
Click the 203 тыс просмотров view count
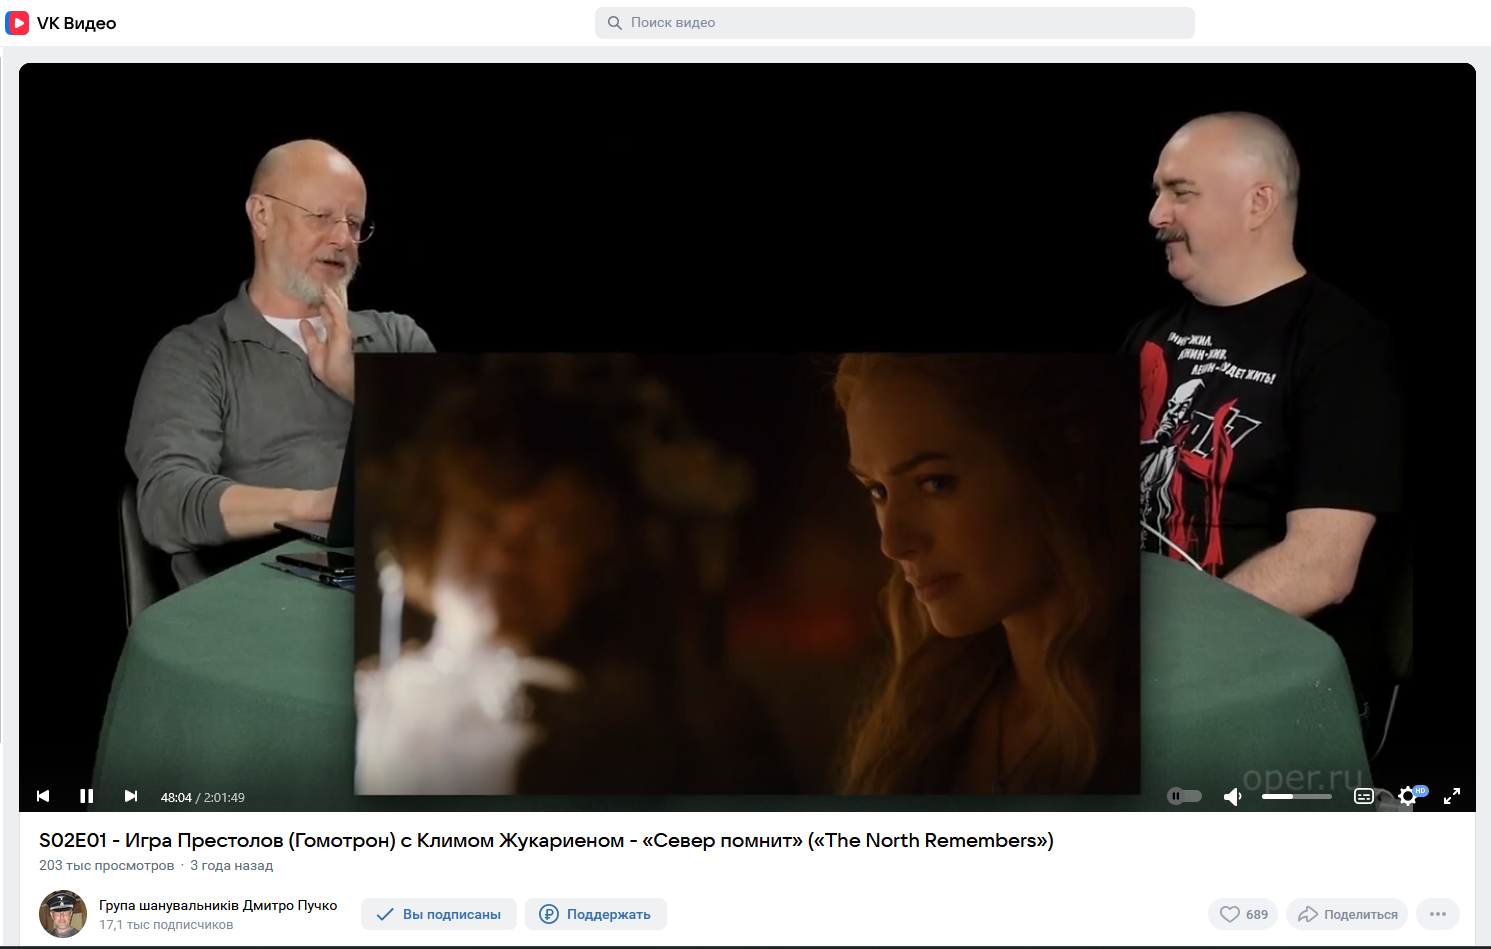point(107,866)
